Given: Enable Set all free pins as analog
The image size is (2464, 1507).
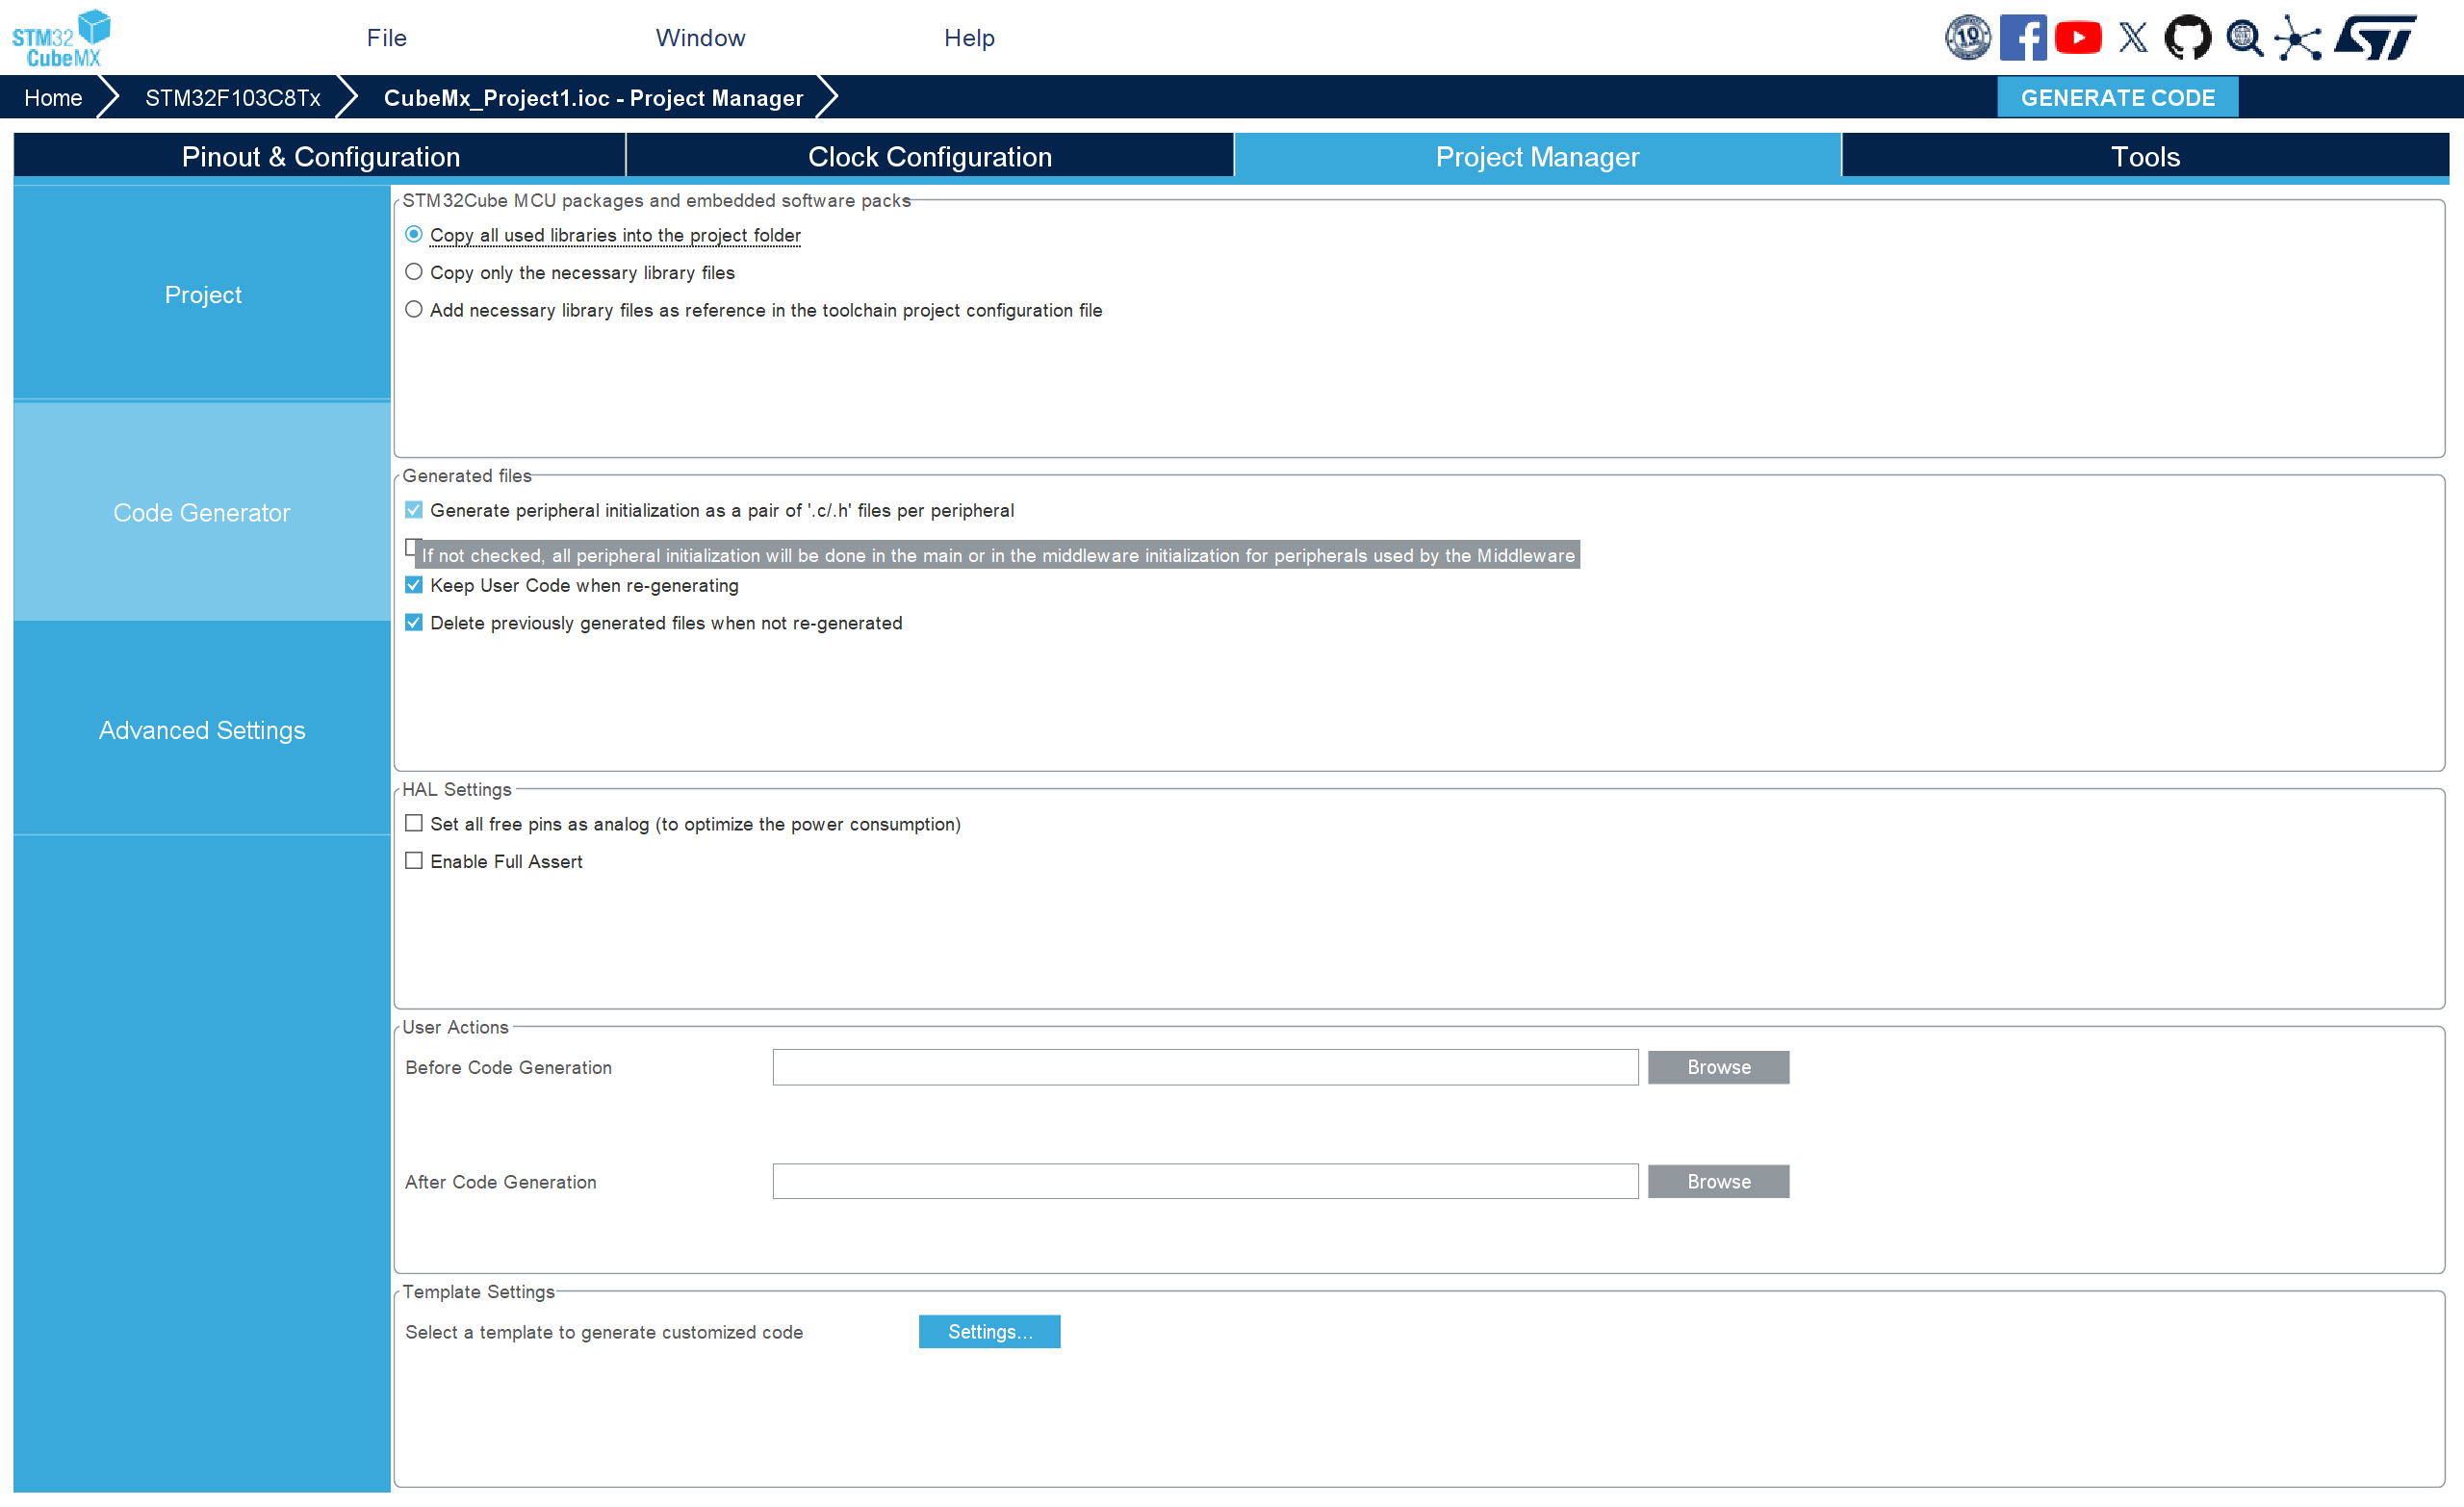Looking at the screenshot, I should coord(414,824).
